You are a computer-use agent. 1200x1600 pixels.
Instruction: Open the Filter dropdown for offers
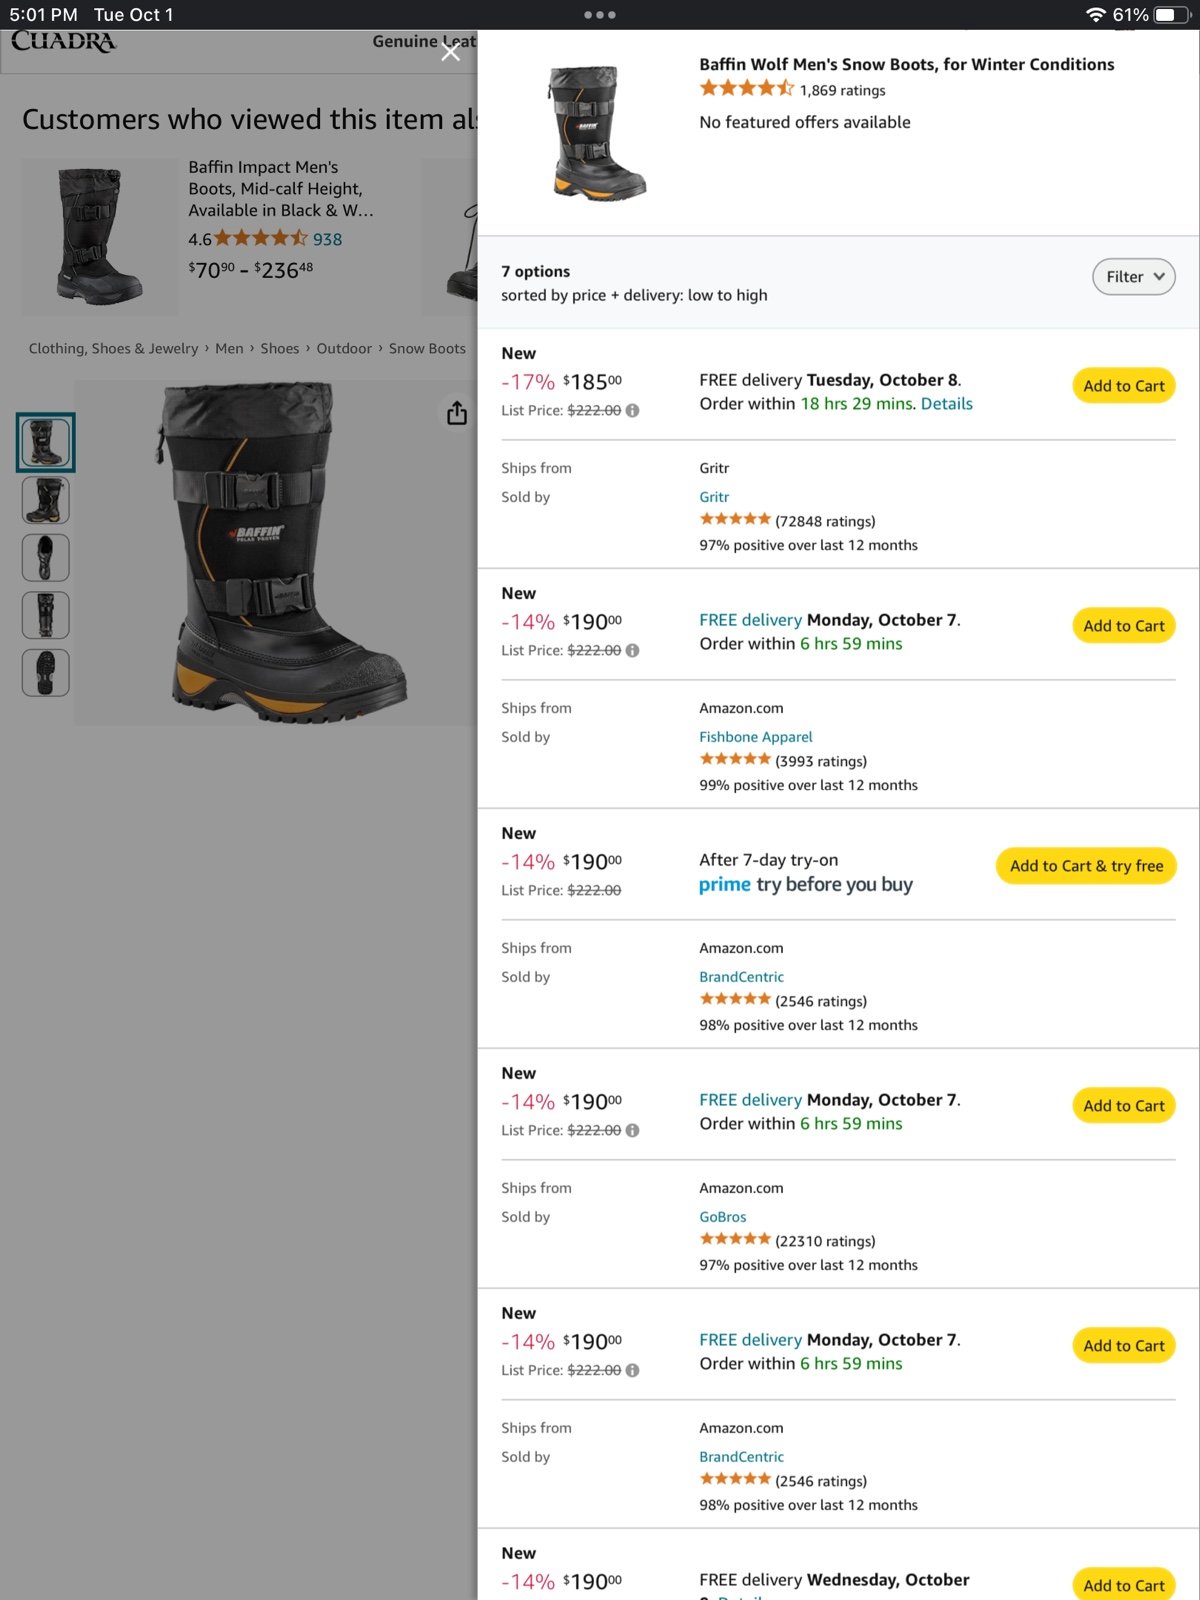pyautogui.click(x=1133, y=277)
